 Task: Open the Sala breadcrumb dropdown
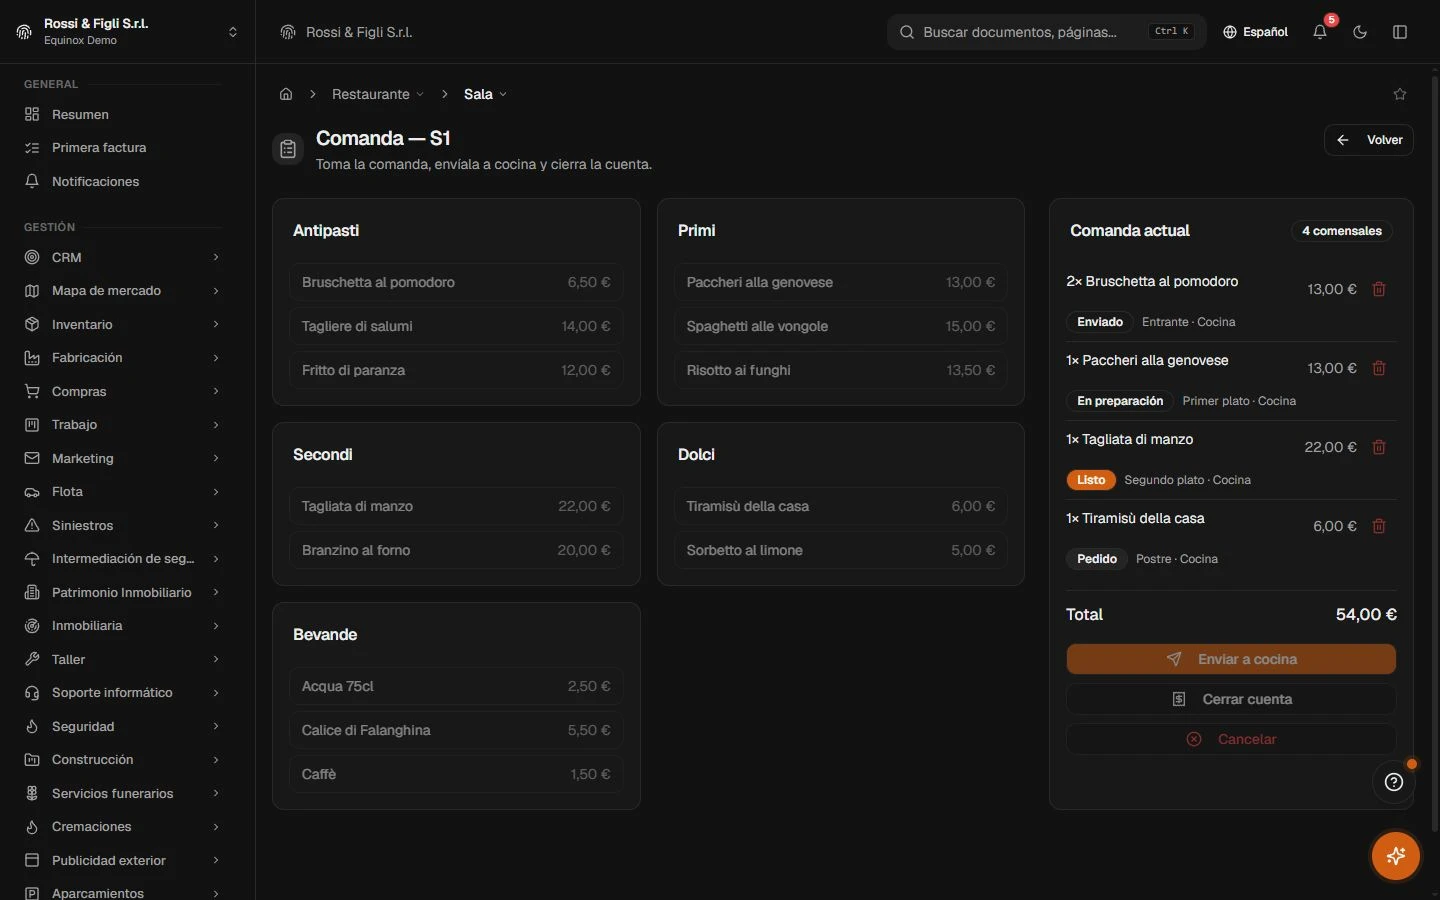click(x=485, y=94)
